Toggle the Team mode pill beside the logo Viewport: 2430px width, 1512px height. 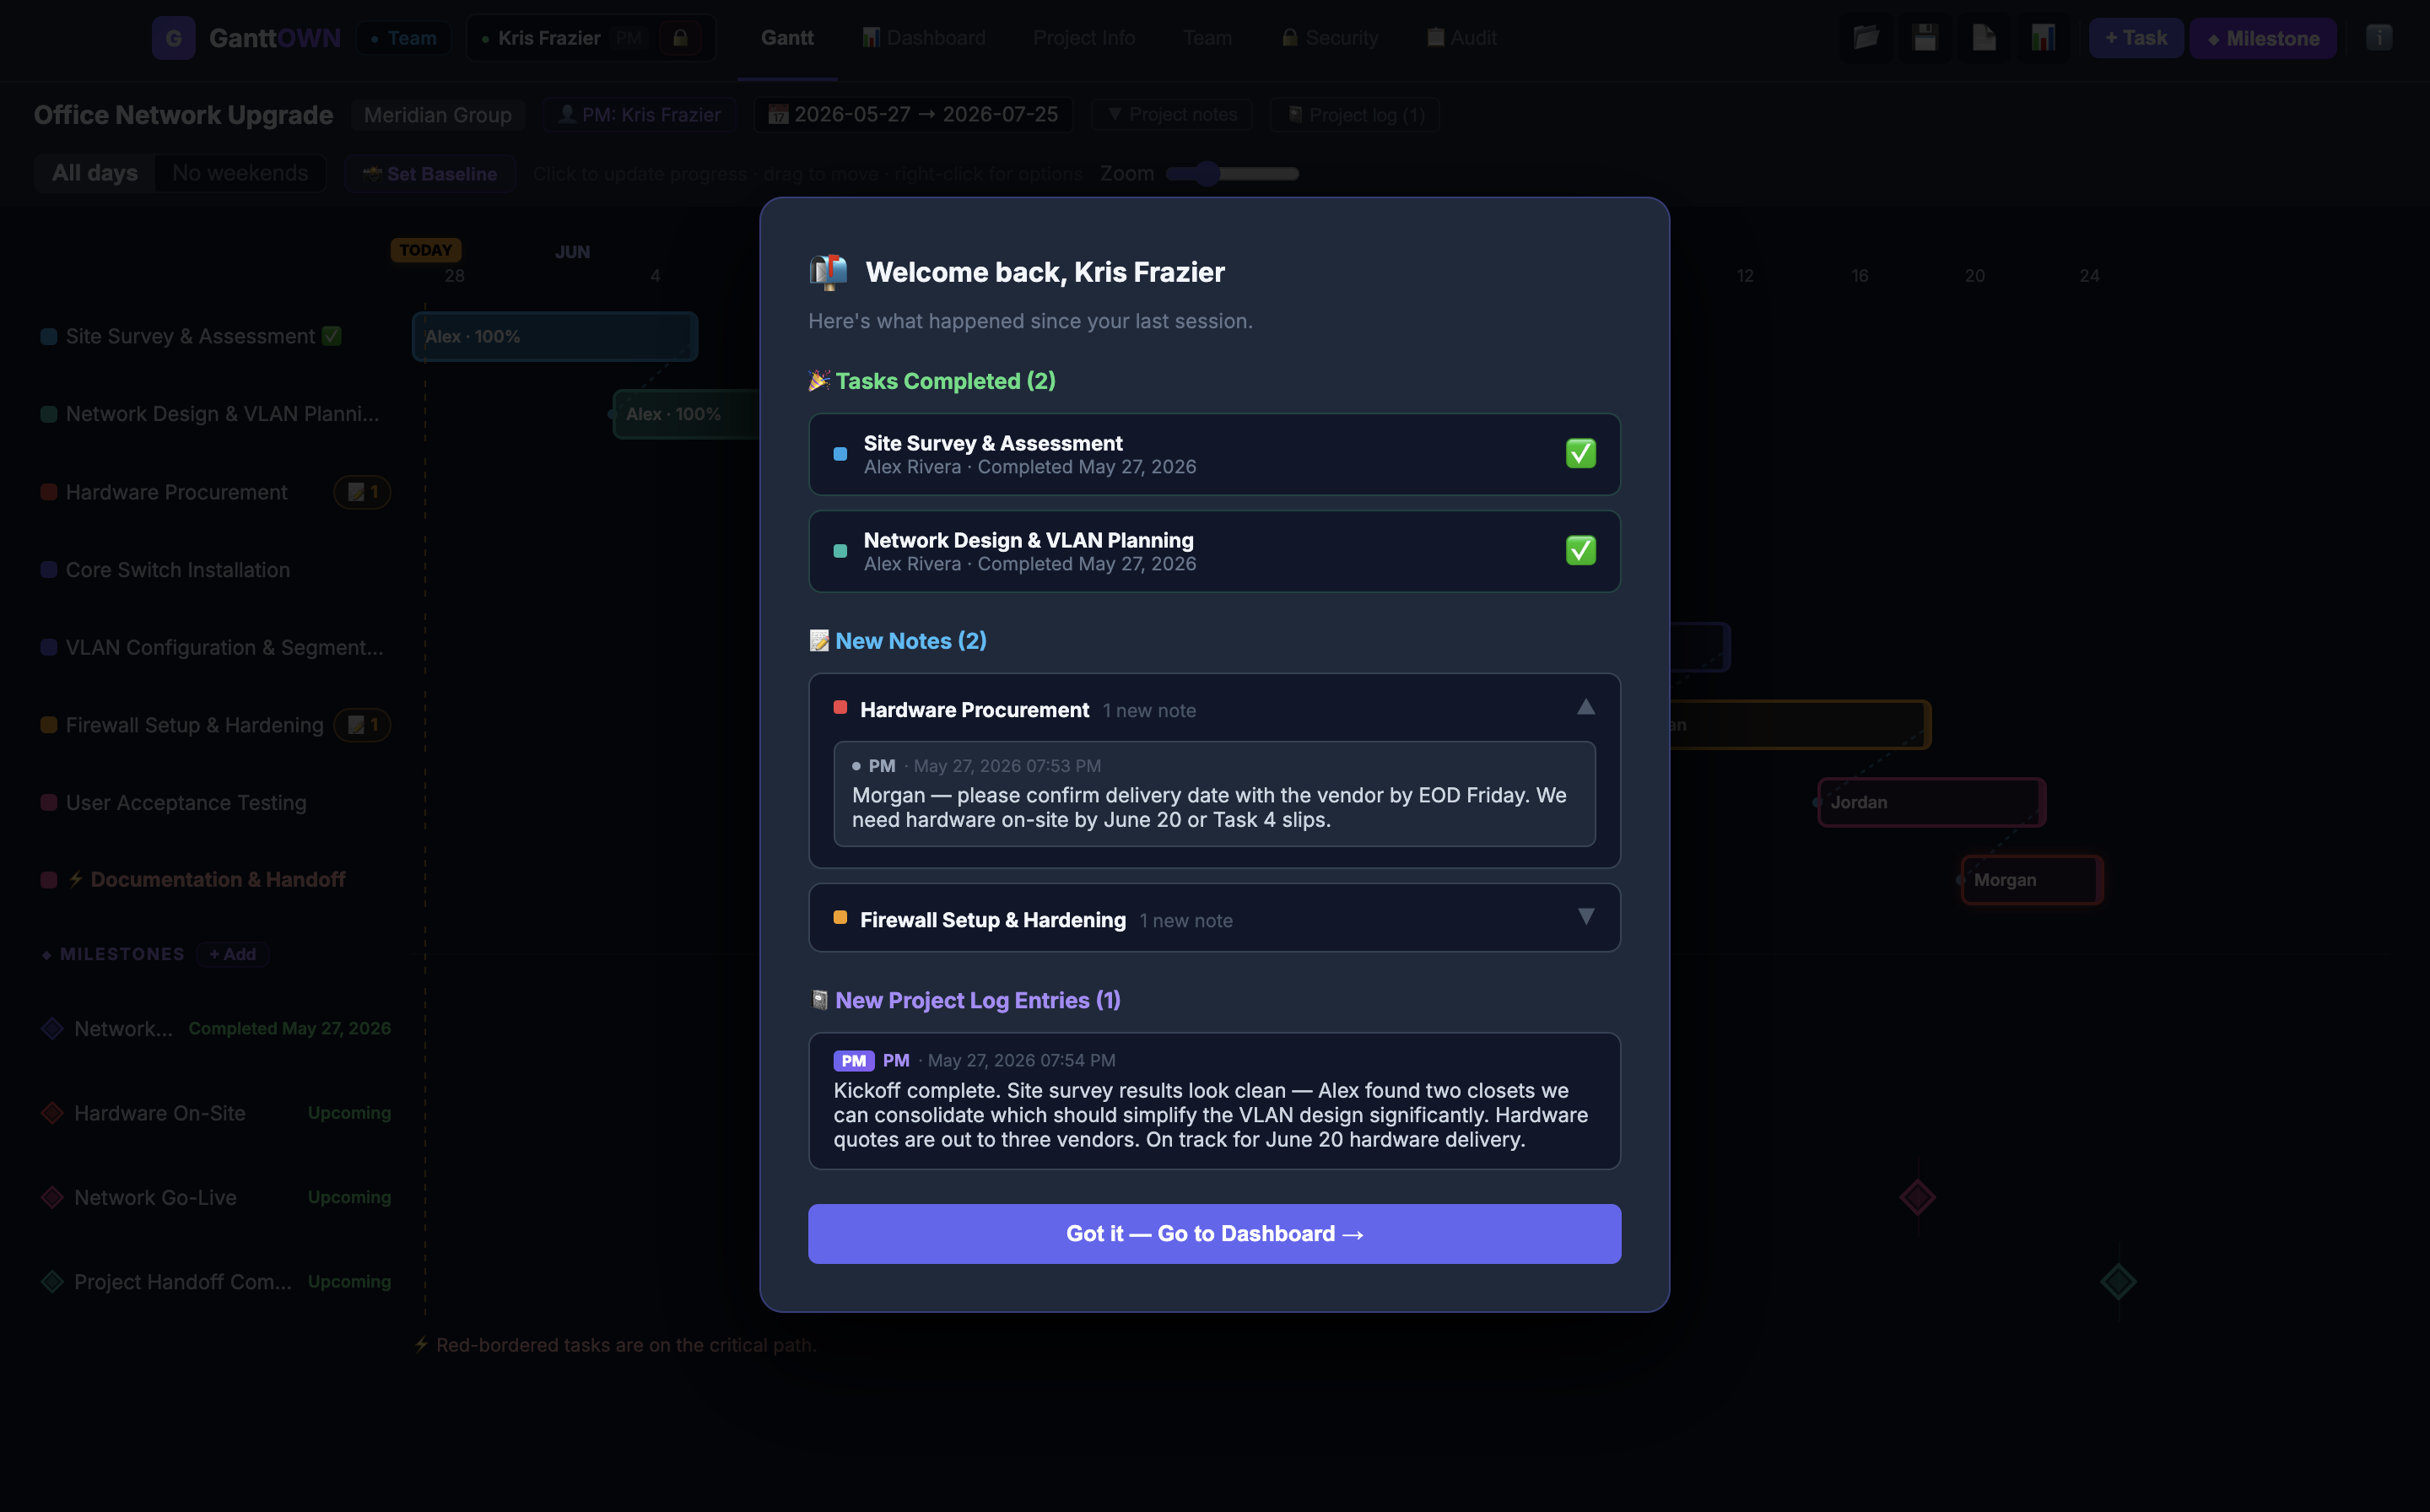(x=404, y=38)
